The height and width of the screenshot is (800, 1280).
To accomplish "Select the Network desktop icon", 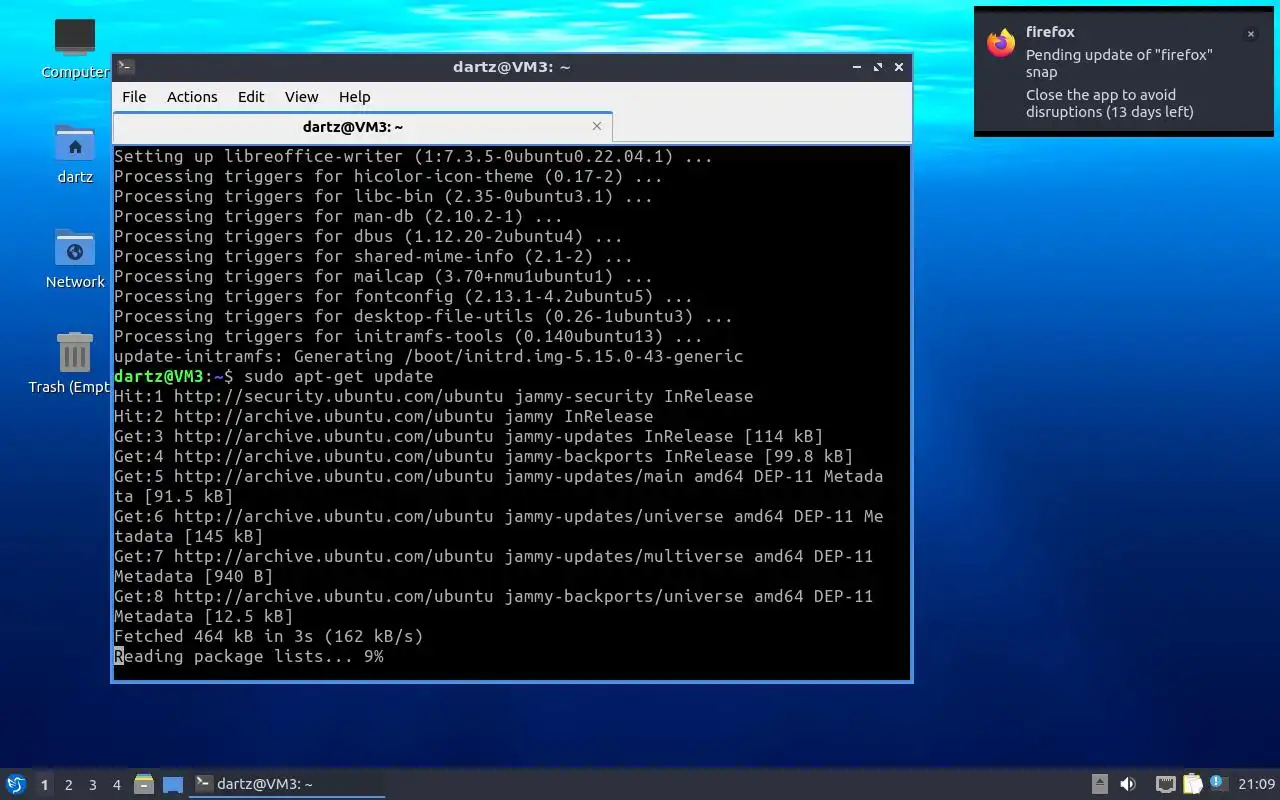I will tap(75, 259).
